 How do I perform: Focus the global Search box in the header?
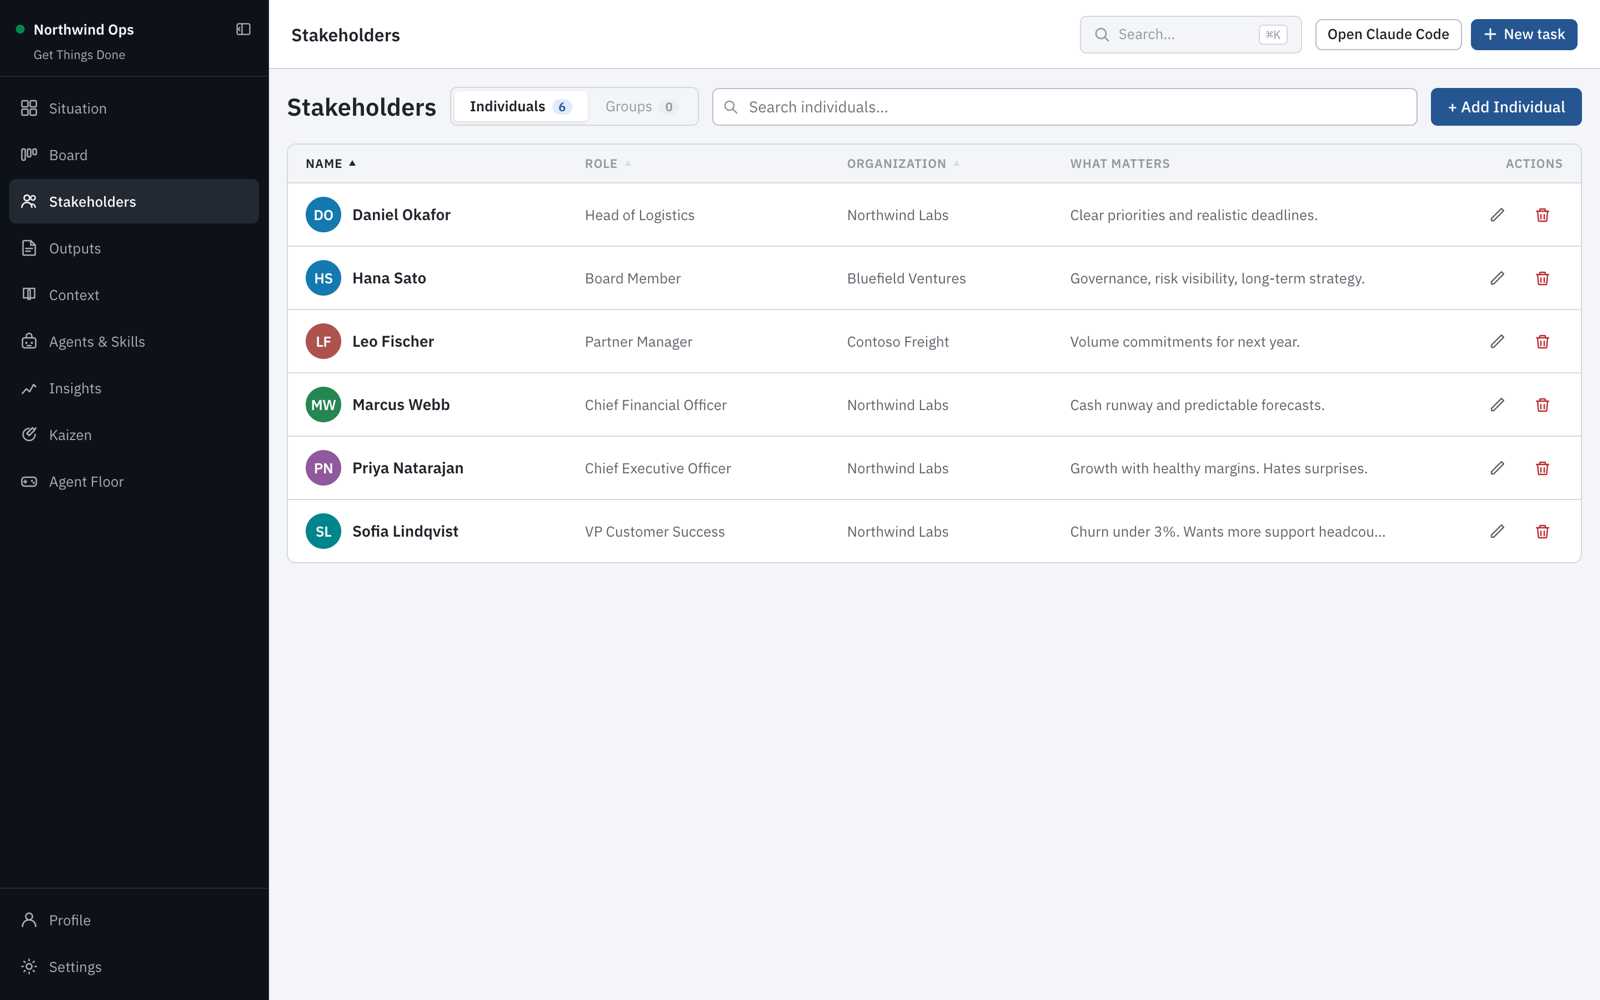[x=1190, y=34]
